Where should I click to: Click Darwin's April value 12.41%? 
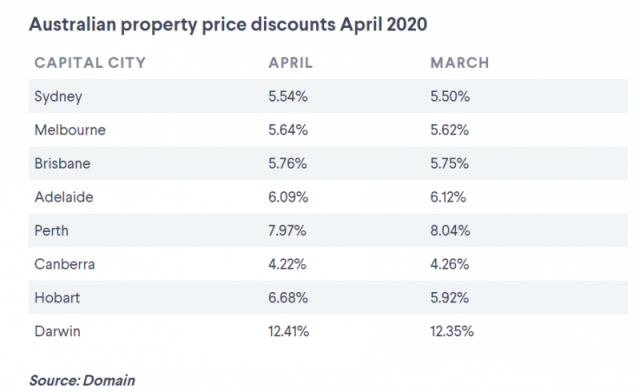pyautogui.click(x=289, y=331)
